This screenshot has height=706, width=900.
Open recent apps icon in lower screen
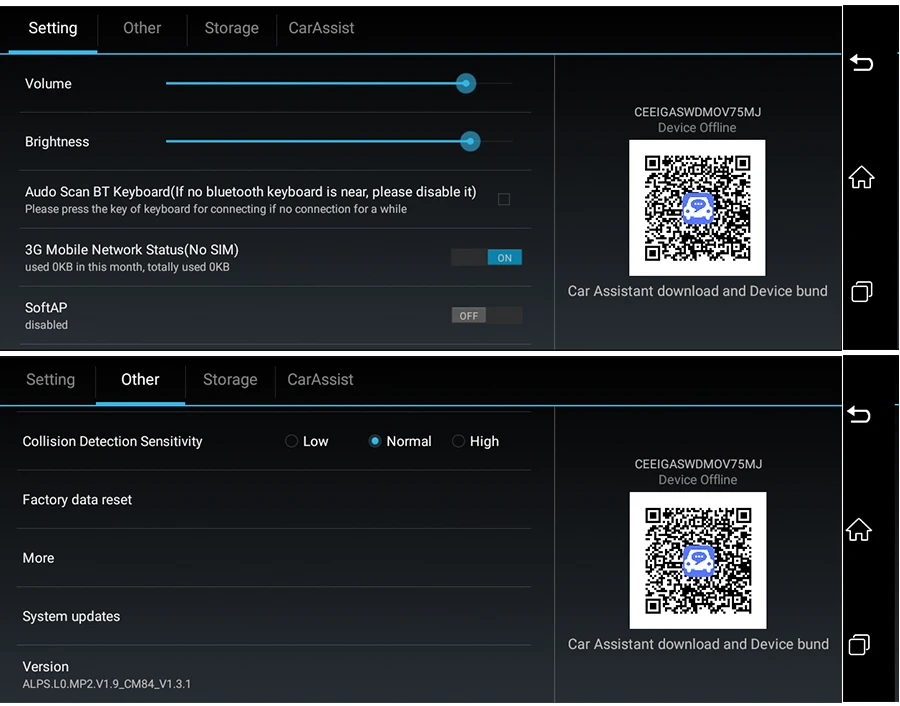coord(859,644)
